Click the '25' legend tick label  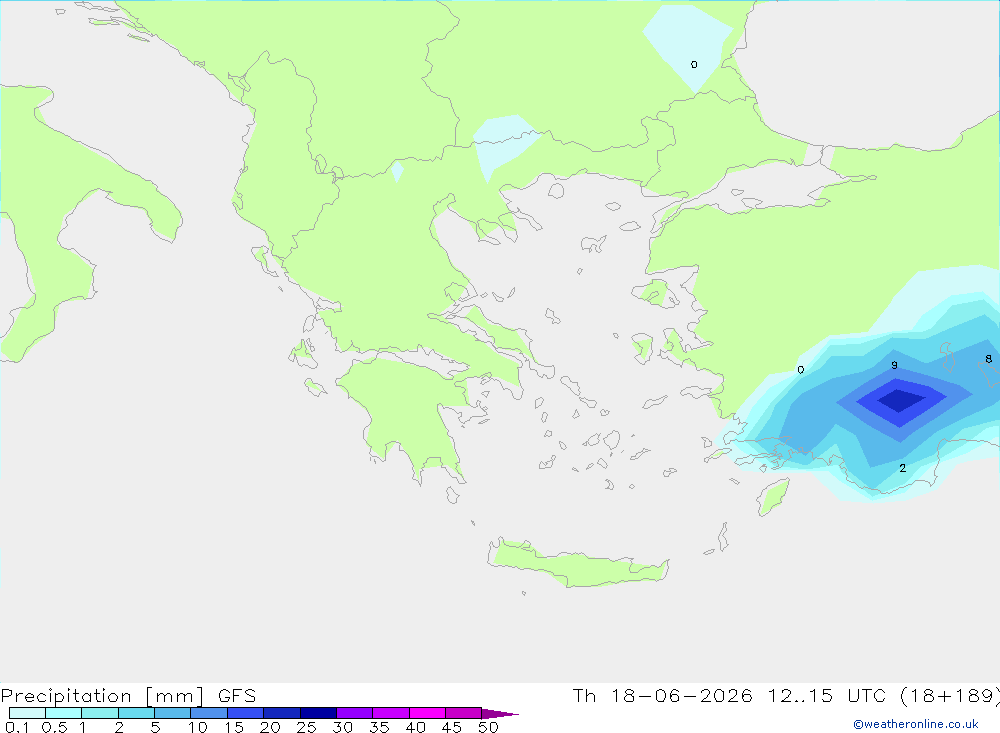(306, 727)
